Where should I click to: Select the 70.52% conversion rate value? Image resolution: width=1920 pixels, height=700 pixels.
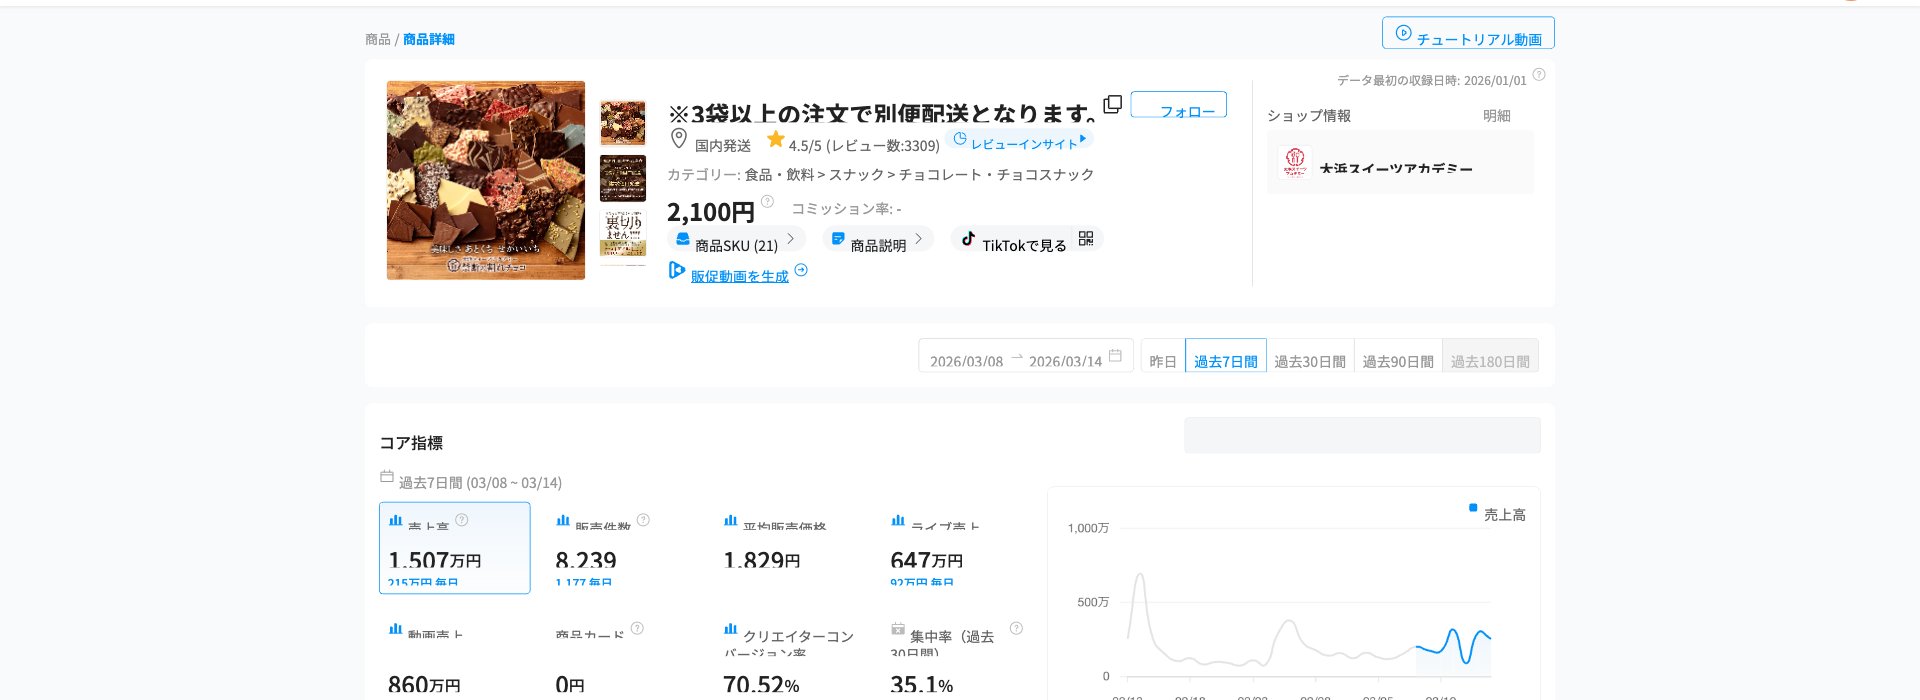click(x=761, y=685)
